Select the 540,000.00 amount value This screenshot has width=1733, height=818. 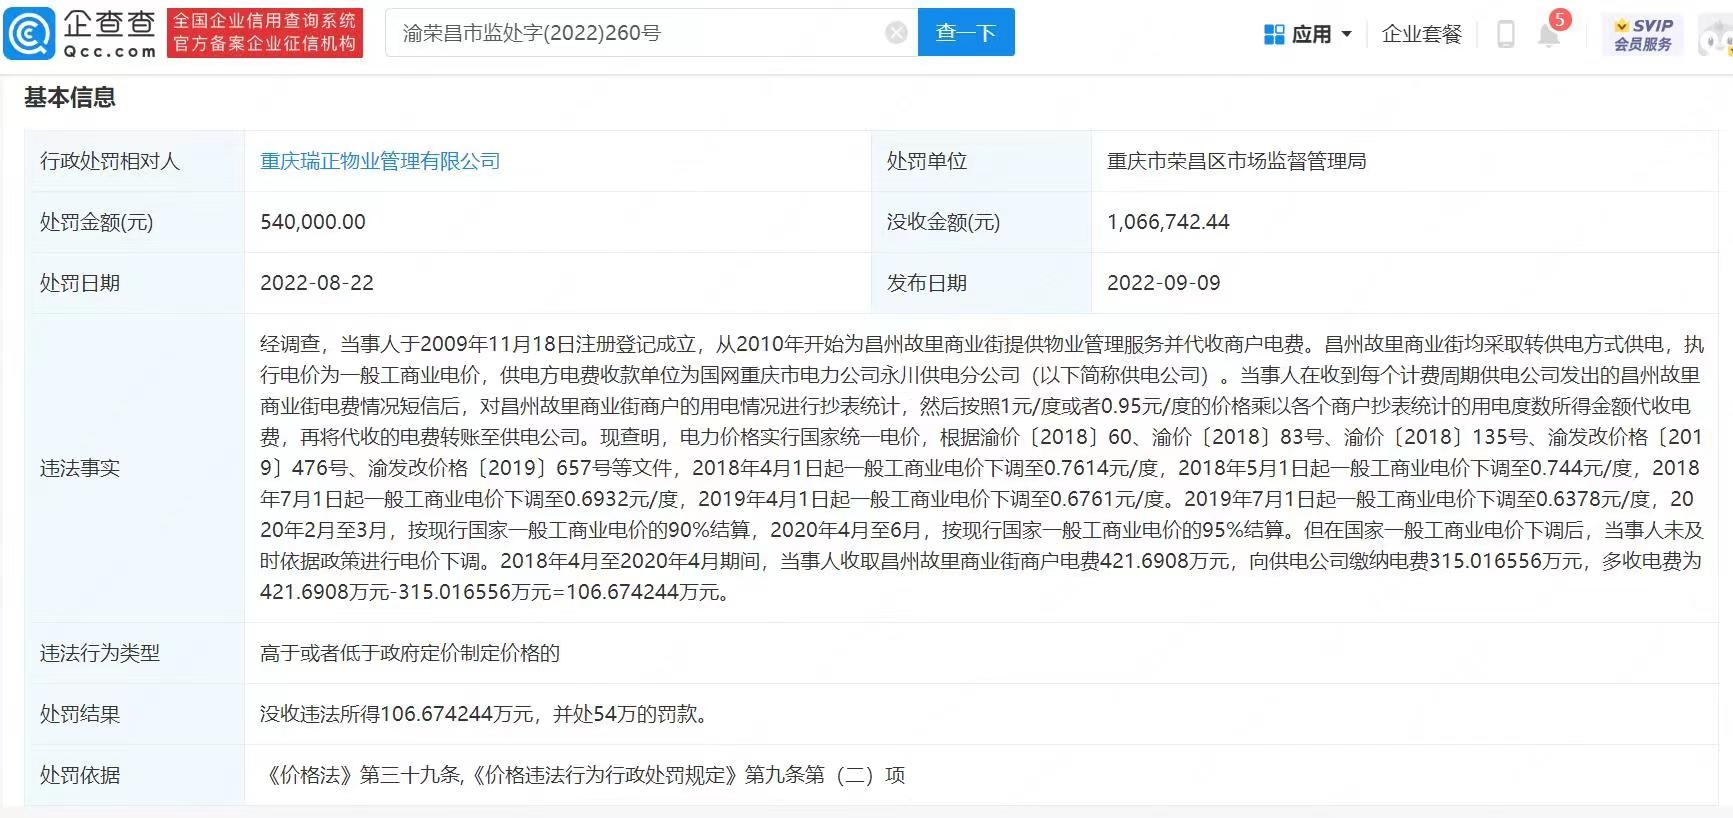click(x=313, y=222)
